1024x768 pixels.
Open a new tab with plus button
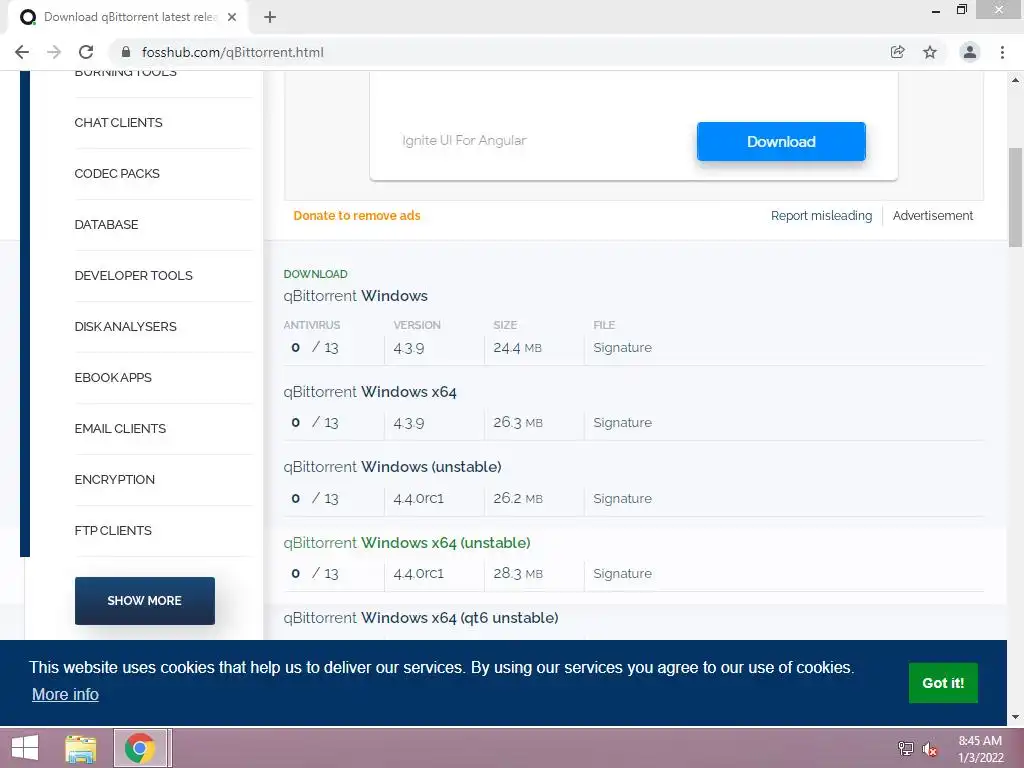pyautogui.click(x=270, y=18)
